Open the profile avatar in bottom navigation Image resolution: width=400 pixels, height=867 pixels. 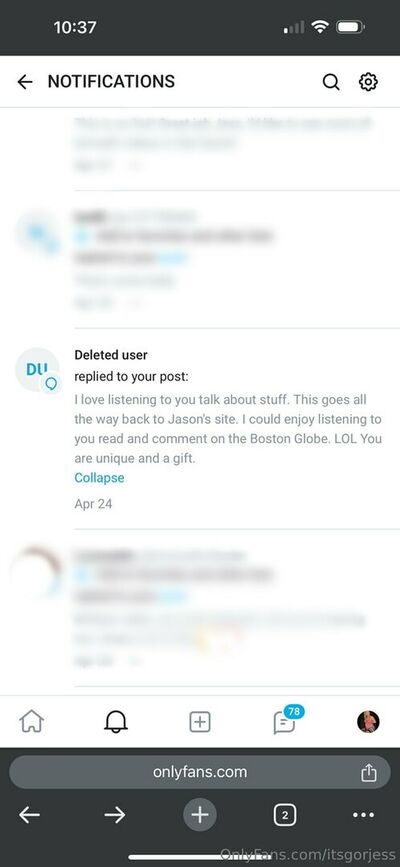pyautogui.click(x=368, y=722)
